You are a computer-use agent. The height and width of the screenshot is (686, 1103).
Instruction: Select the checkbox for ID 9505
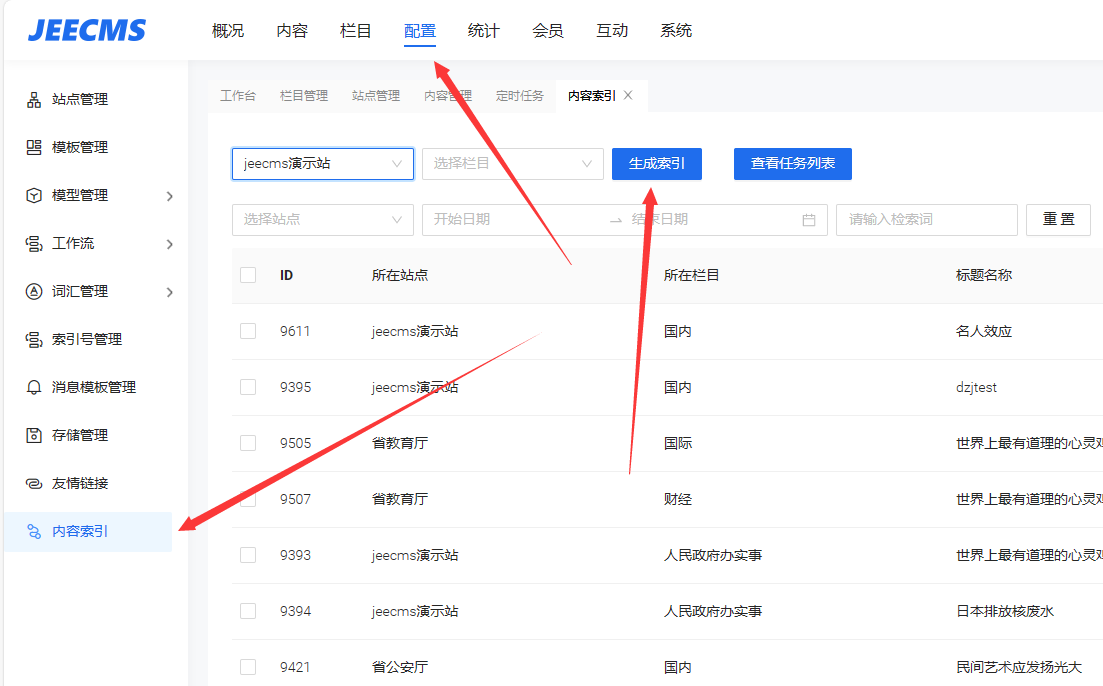248,443
